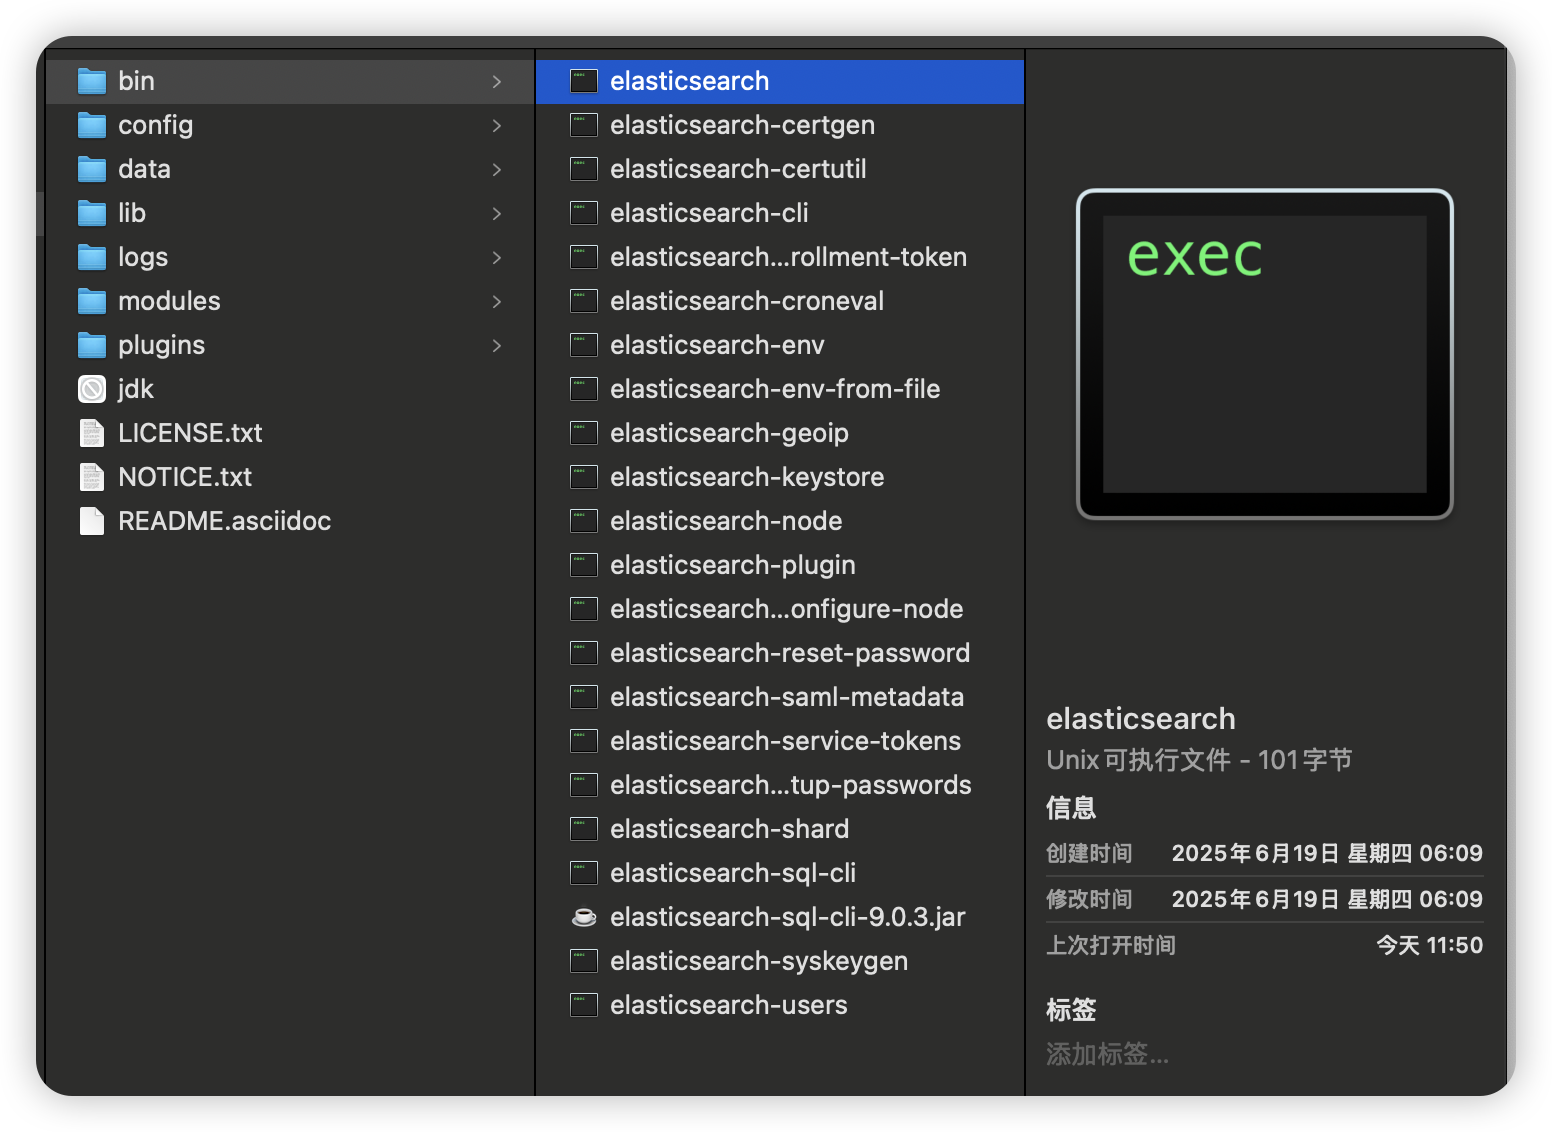
Task: Click the elasticsearch-sql-cli-9.0.3.jar Java icon
Action: click(584, 917)
